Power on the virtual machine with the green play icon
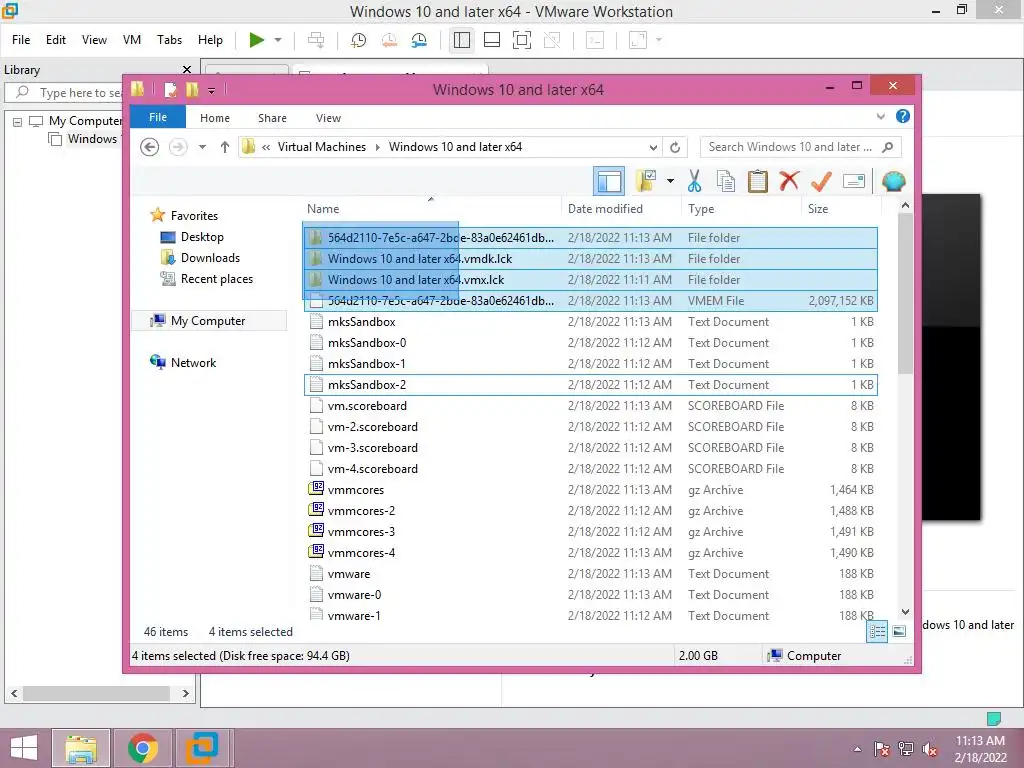Viewport: 1024px width, 768px height. coord(257,40)
